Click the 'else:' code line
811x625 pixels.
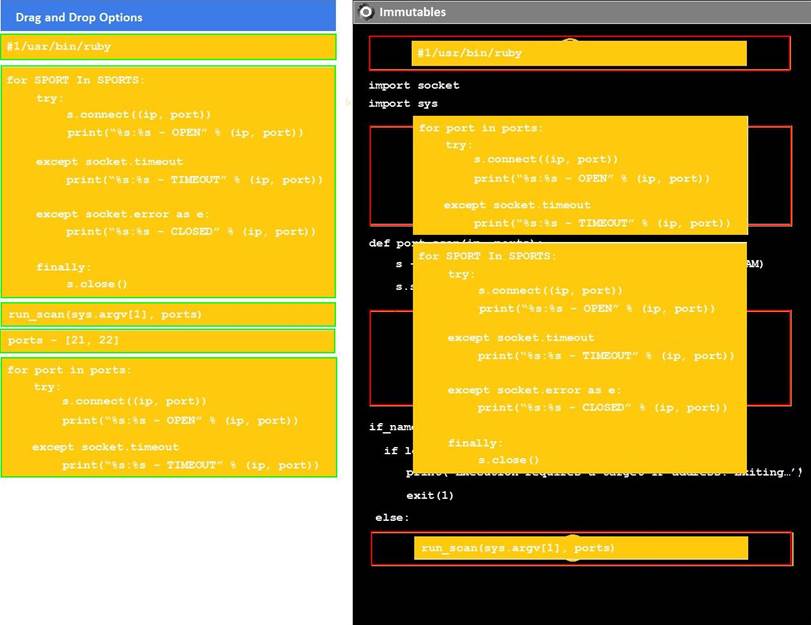click(x=392, y=517)
